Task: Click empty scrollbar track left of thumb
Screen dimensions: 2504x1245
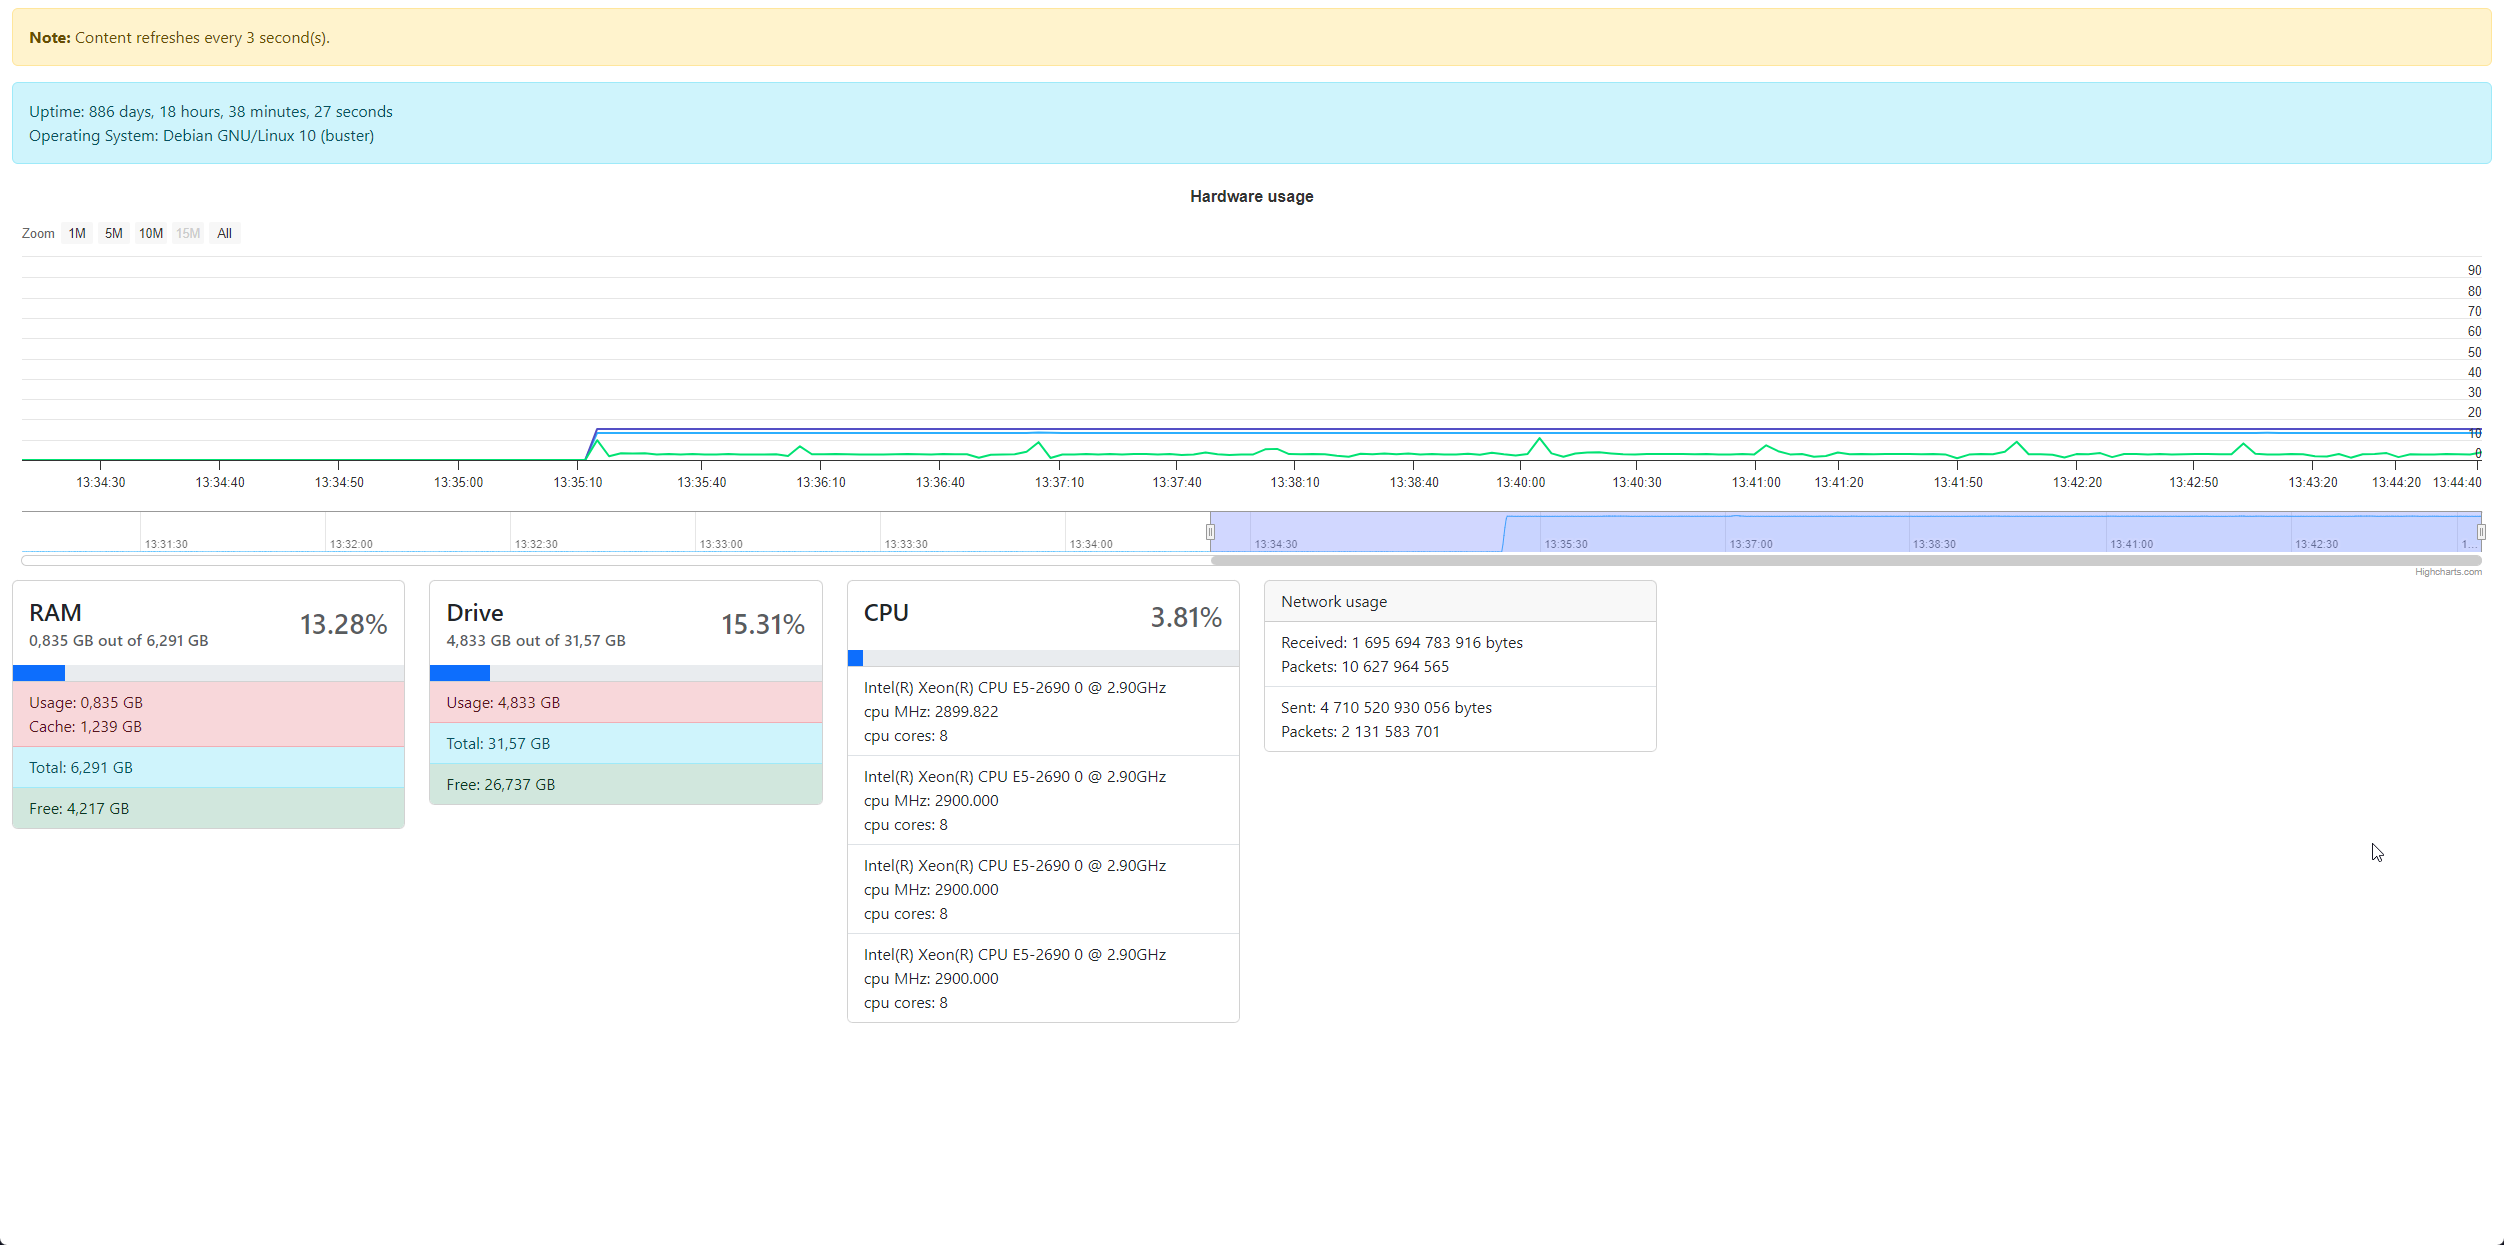Action: tap(600, 561)
